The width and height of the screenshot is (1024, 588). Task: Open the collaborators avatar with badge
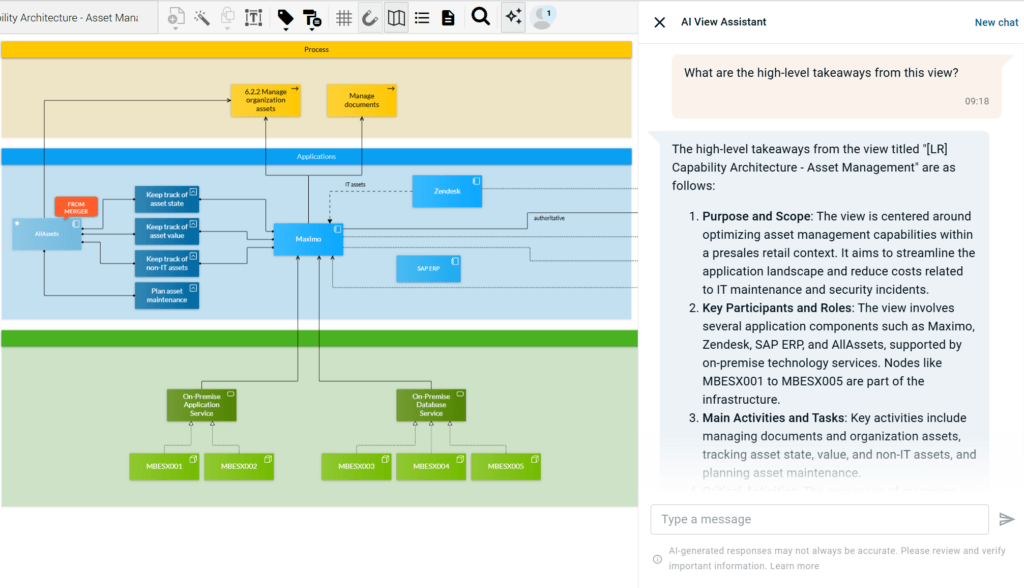coord(543,18)
